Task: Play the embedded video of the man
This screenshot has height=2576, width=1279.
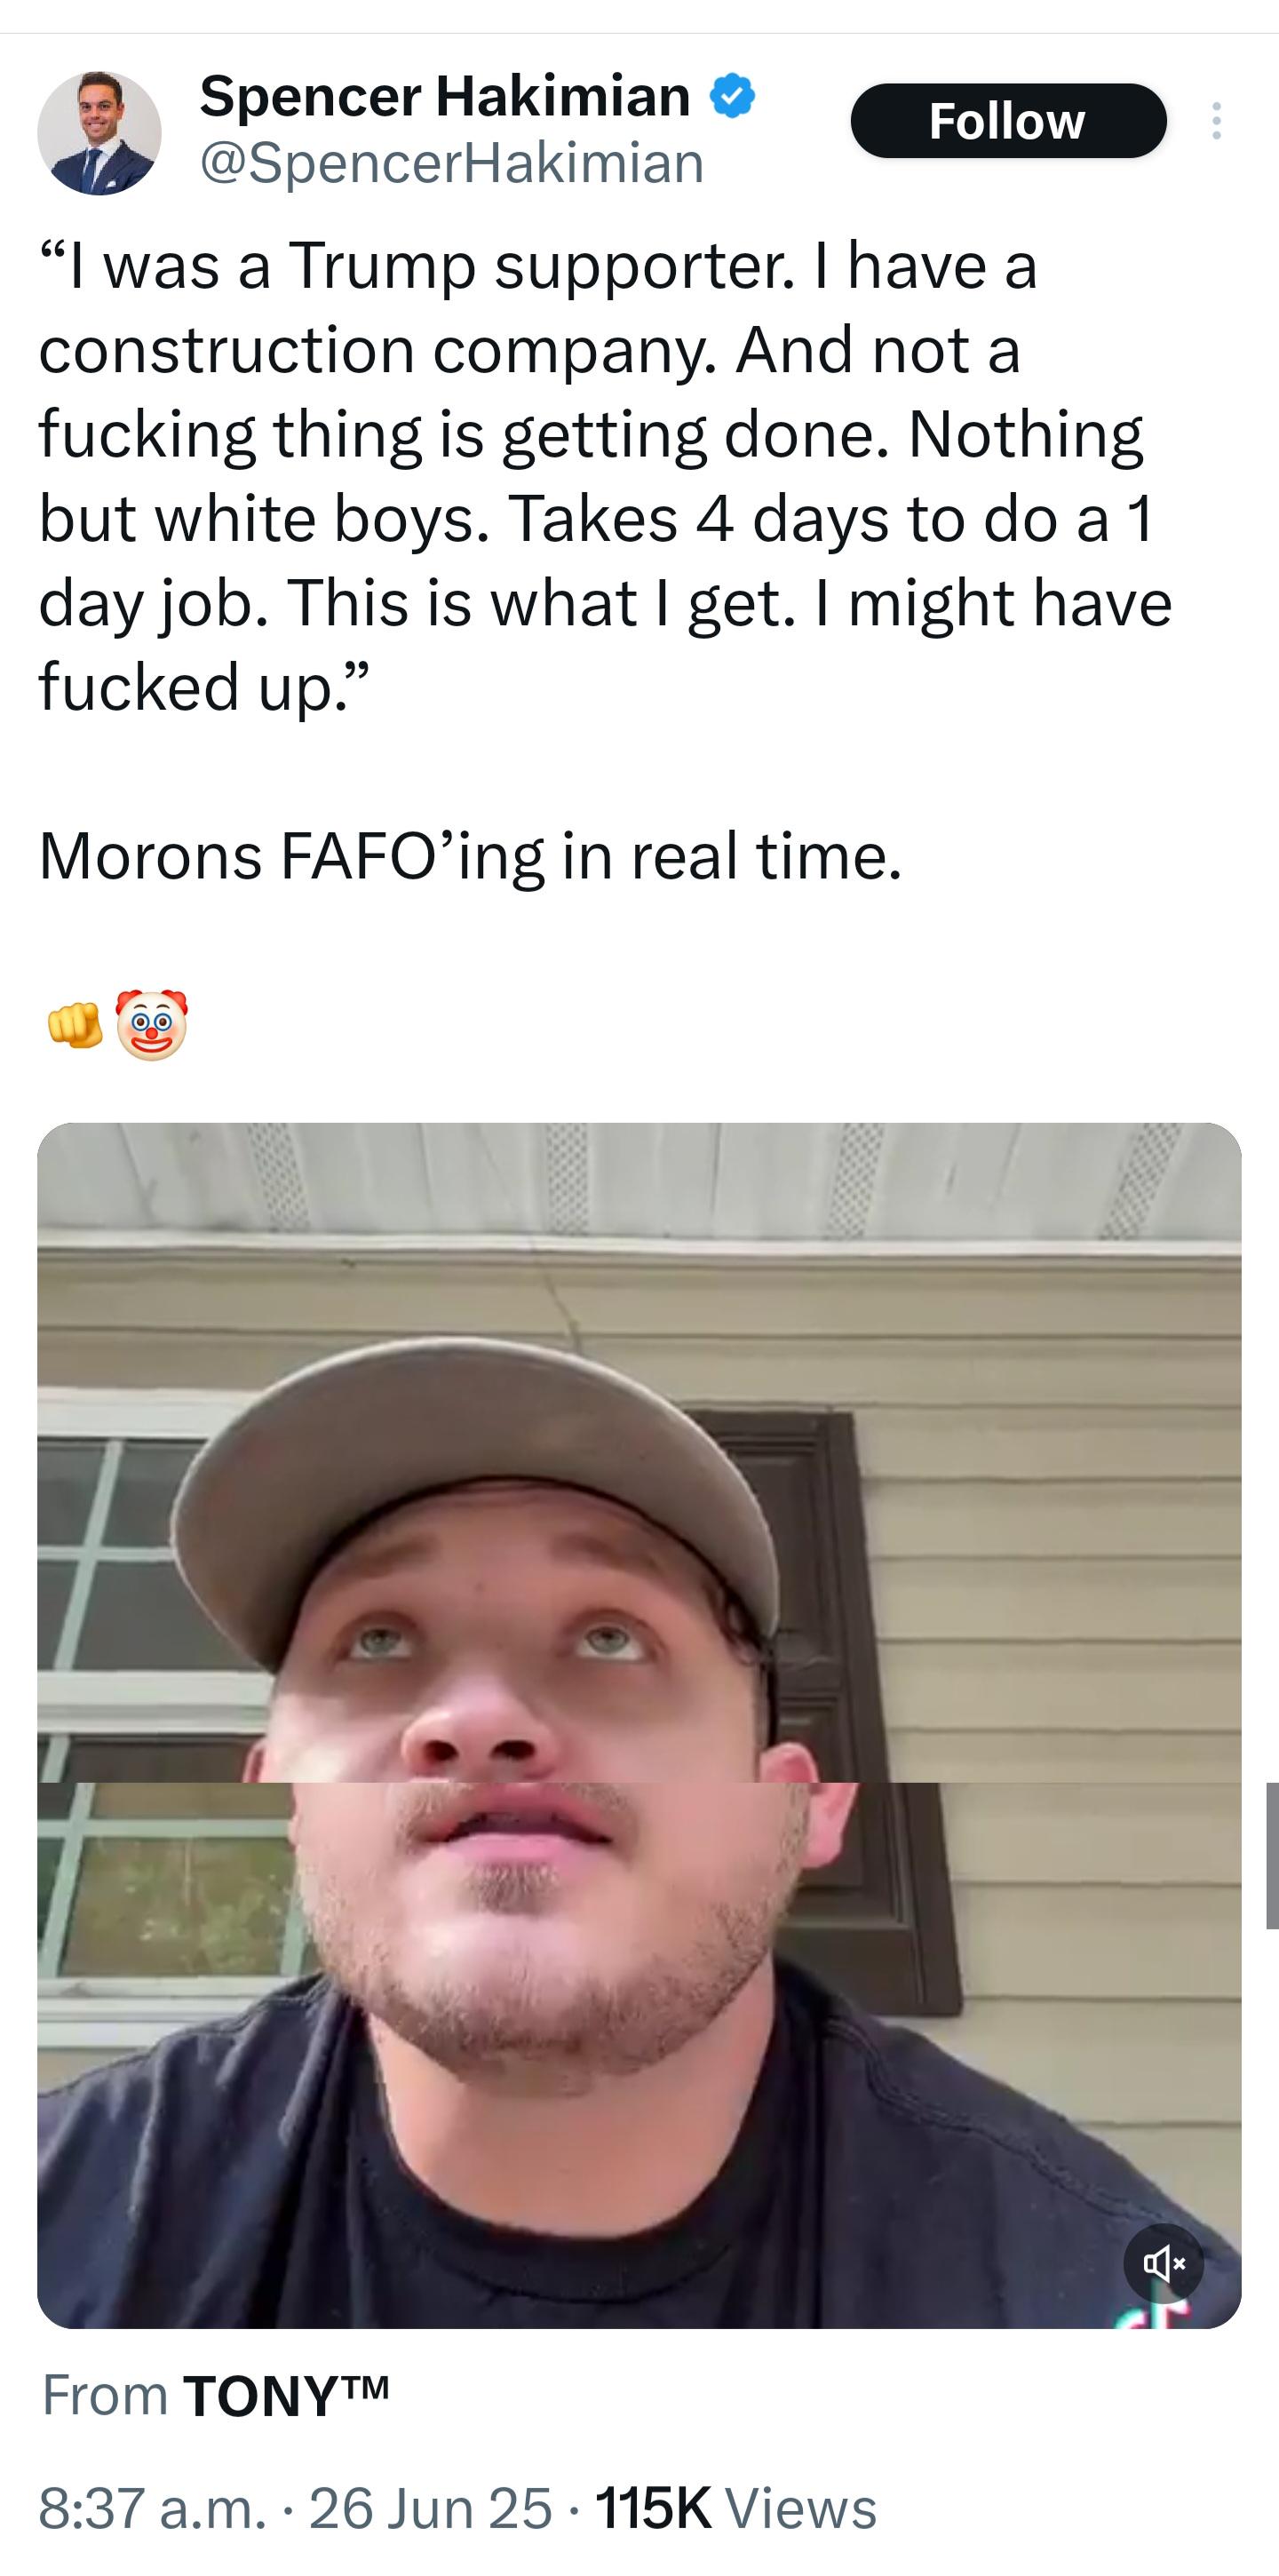Action: coord(639,1727)
